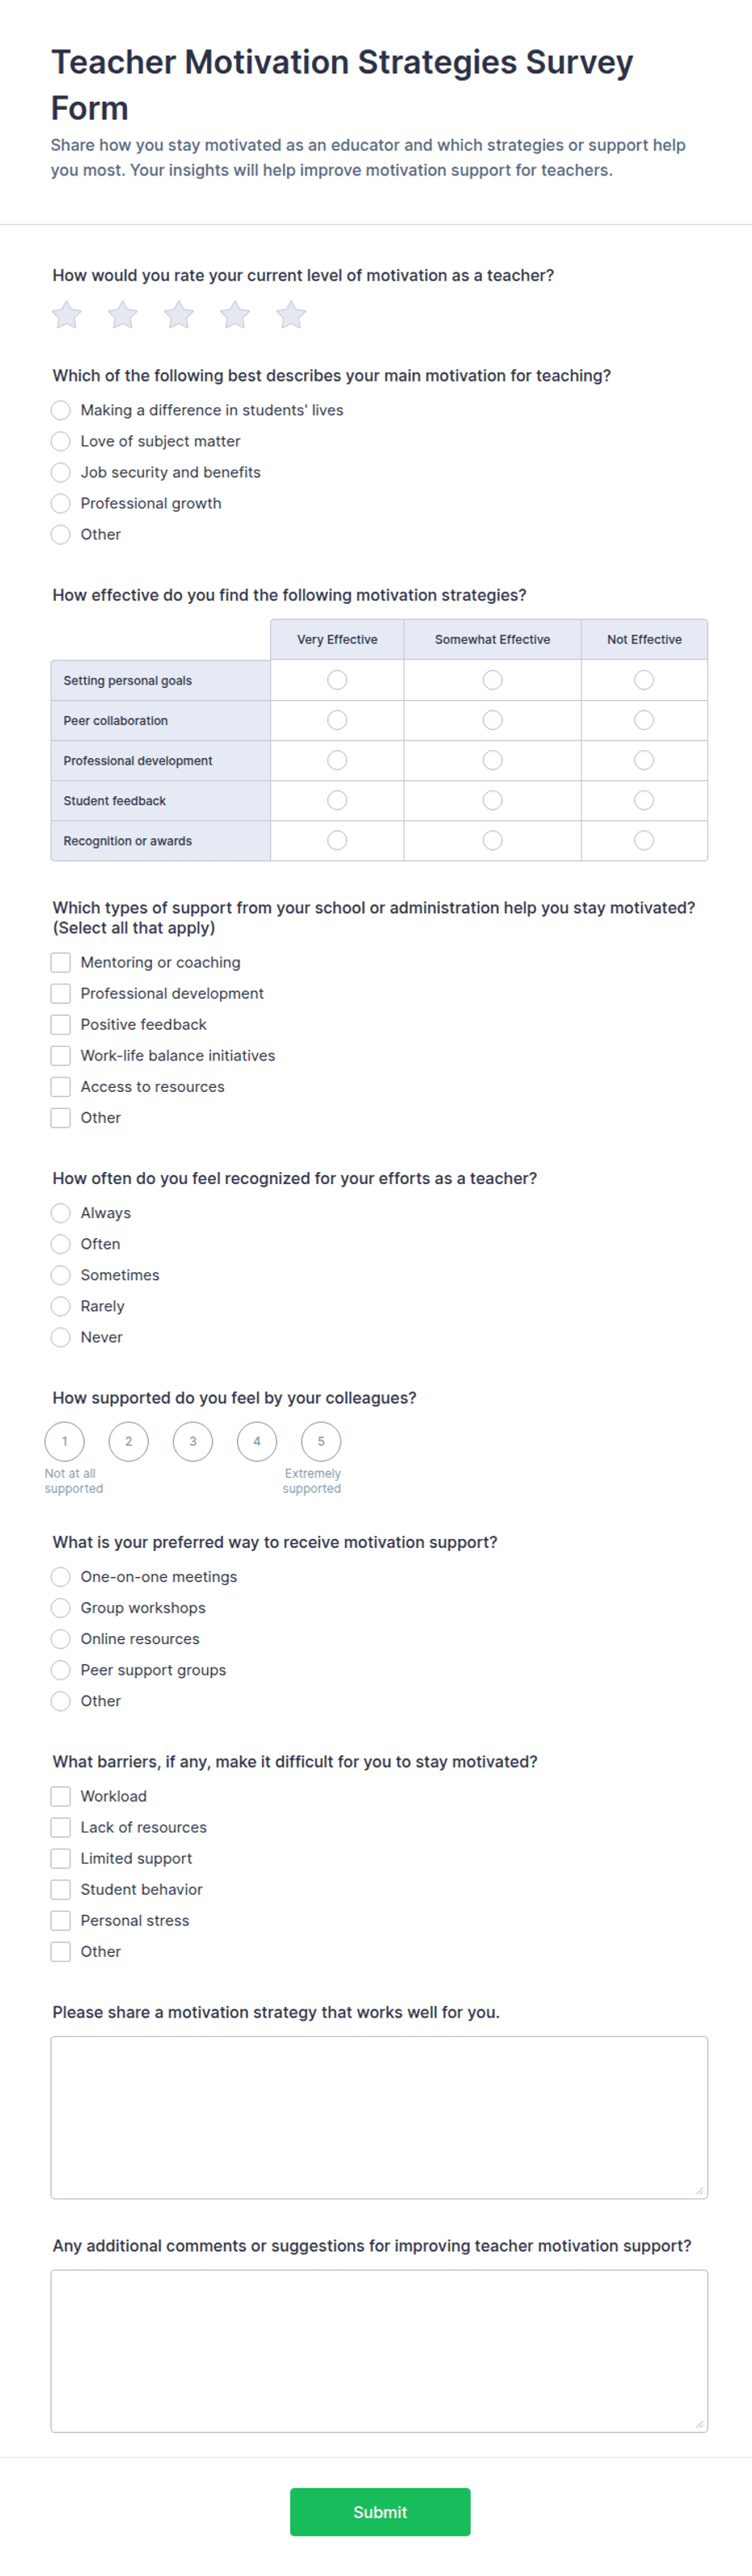Select 'Love of subject matter' radio option
The height and width of the screenshot is (2576, 752).
point(61,441)
